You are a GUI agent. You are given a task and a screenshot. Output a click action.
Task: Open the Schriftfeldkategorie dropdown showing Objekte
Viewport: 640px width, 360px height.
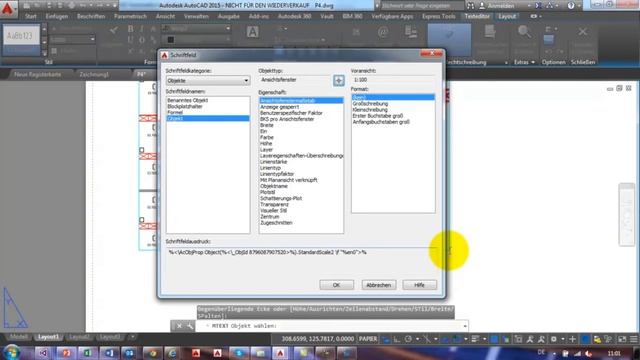(x=208, y=81)
